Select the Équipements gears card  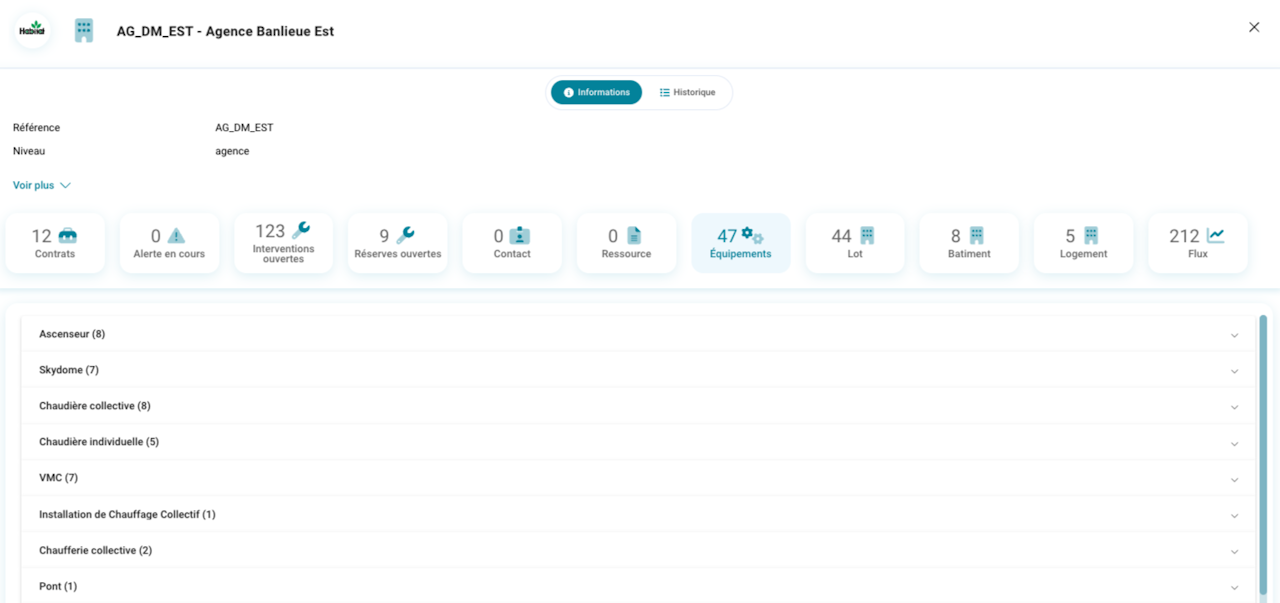click(x=741, y=243)
